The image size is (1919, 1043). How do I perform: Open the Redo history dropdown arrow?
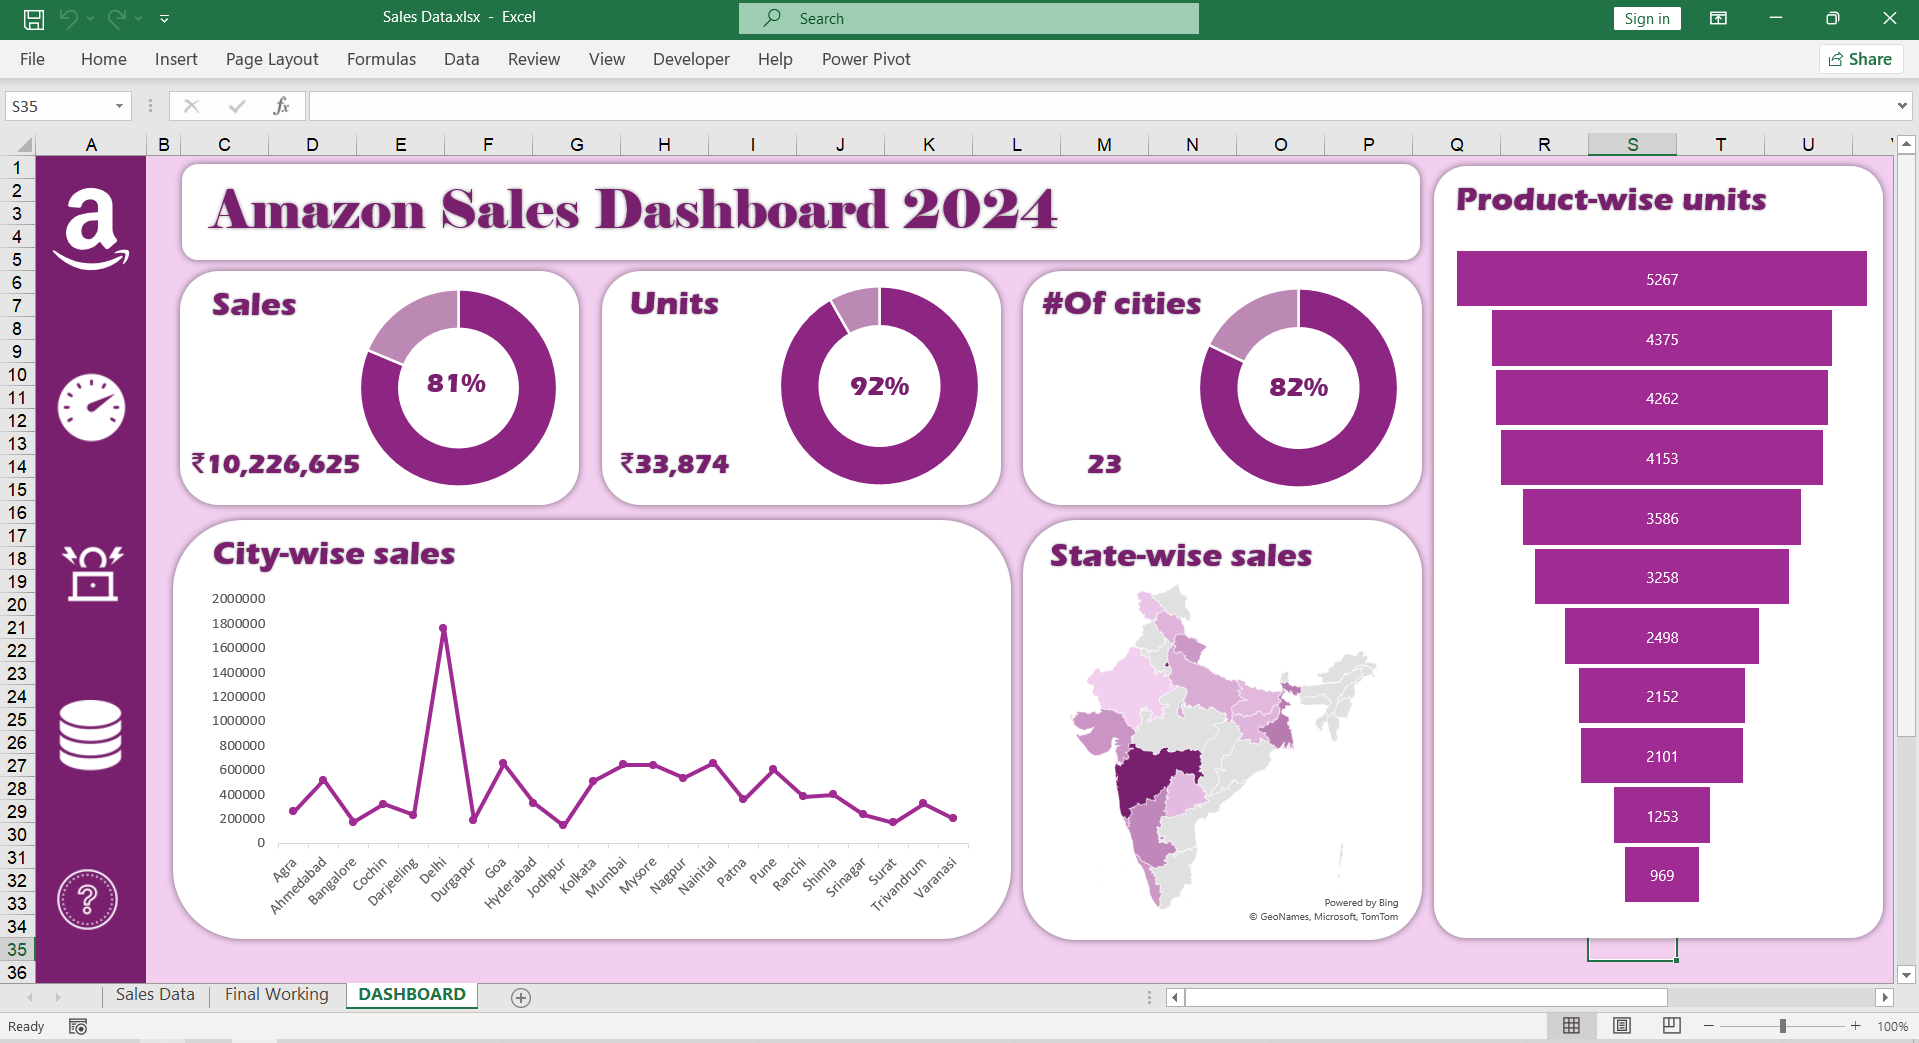coord(138,18)
